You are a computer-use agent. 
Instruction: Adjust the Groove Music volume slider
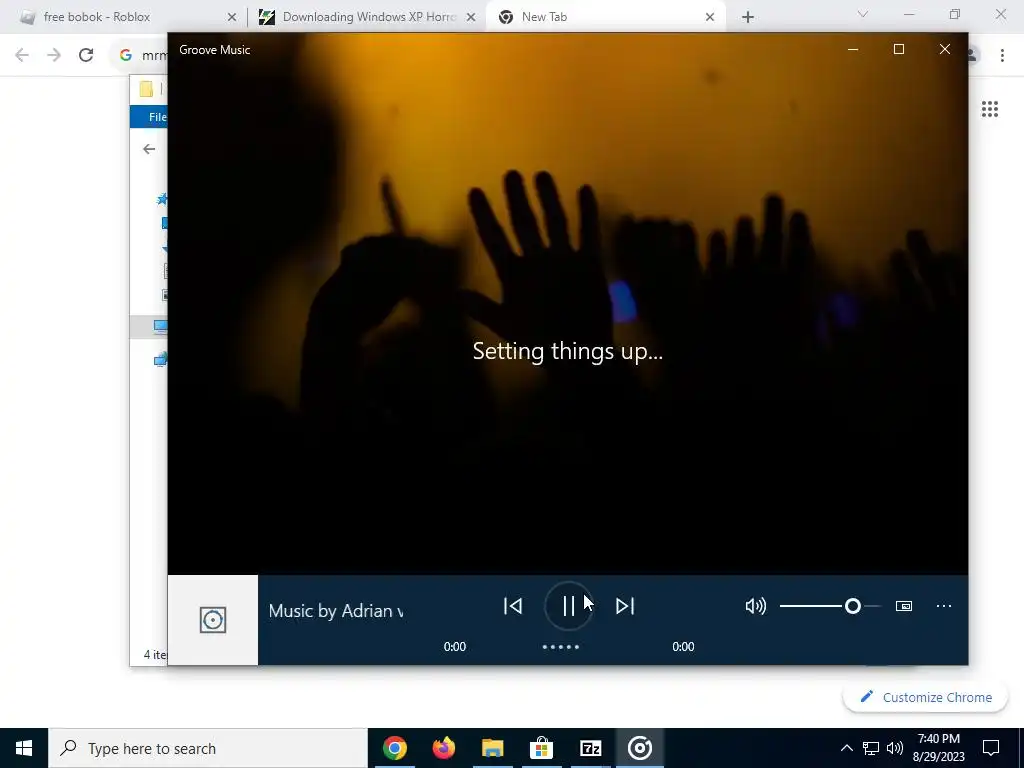830,606
